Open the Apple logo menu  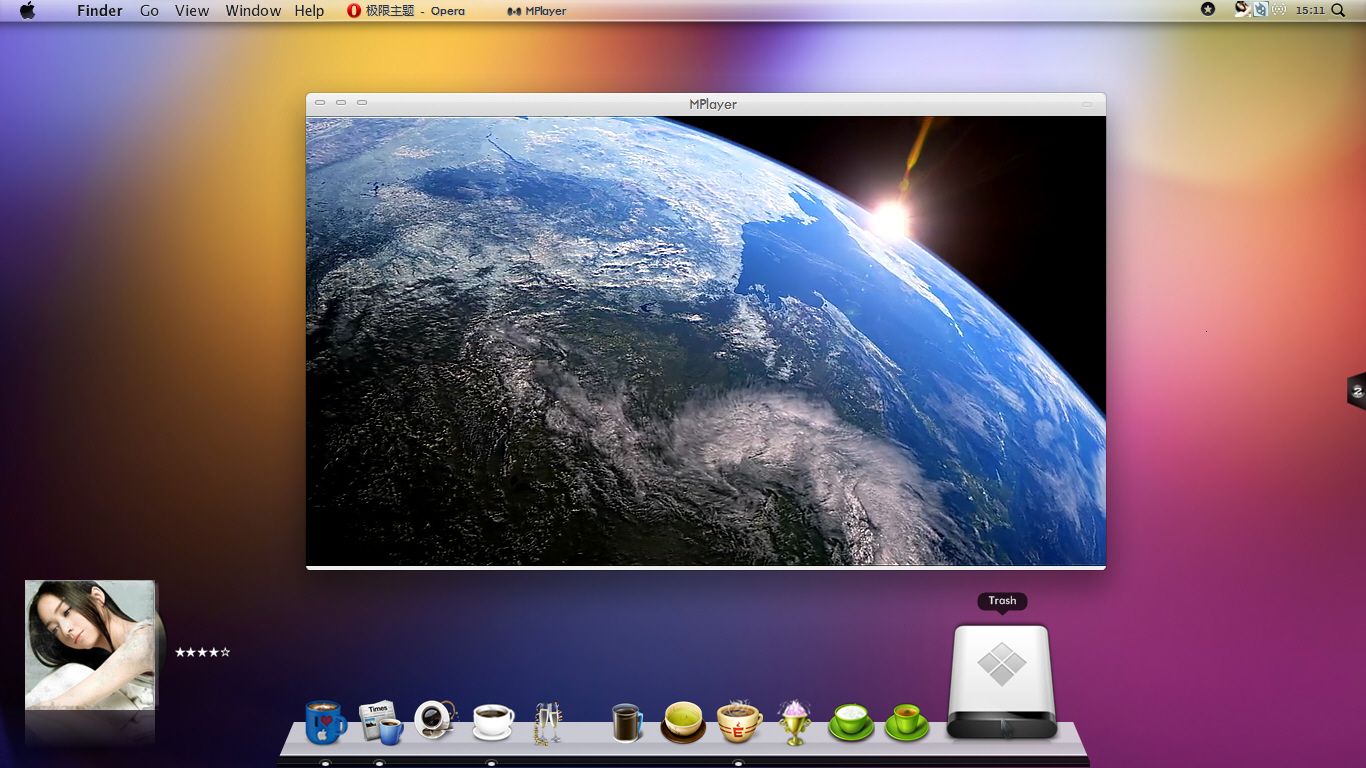click(x=28, y=10)
